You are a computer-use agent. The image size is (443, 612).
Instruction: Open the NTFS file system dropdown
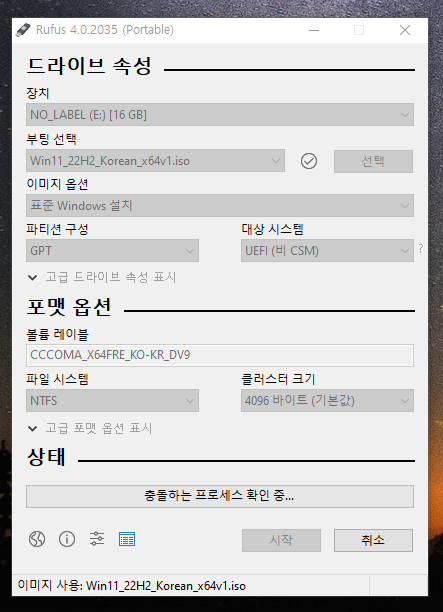[112, 400]
